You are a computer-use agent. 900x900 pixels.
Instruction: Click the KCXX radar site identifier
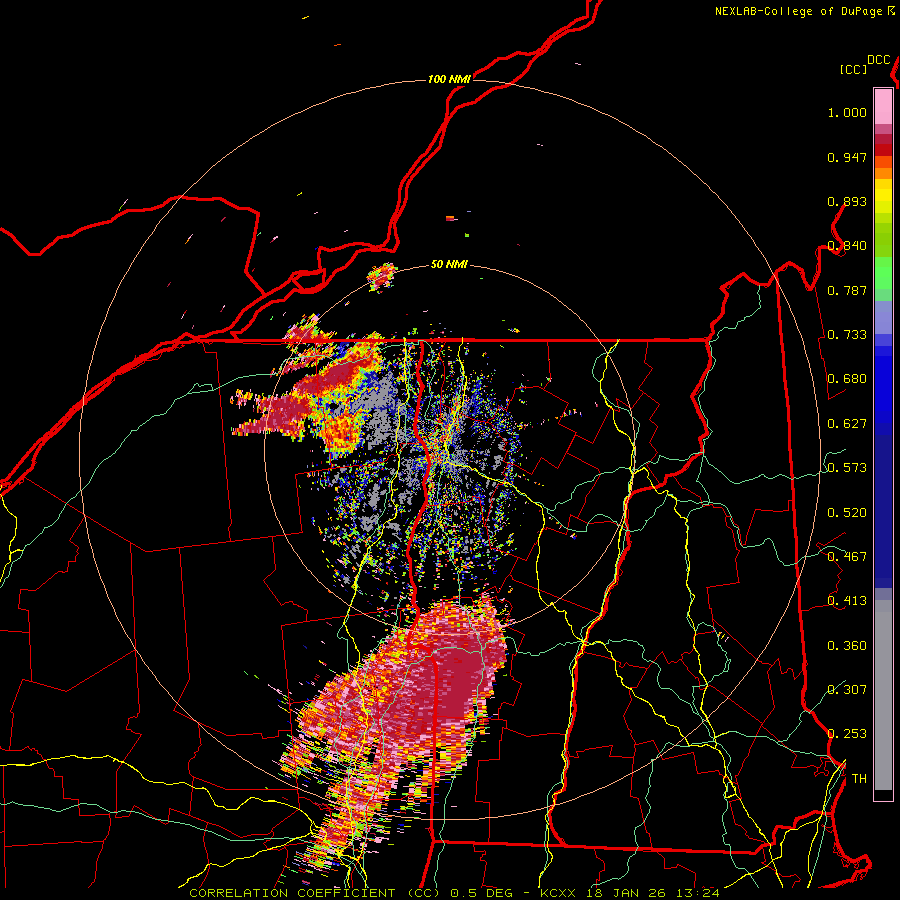click(557, 893)
